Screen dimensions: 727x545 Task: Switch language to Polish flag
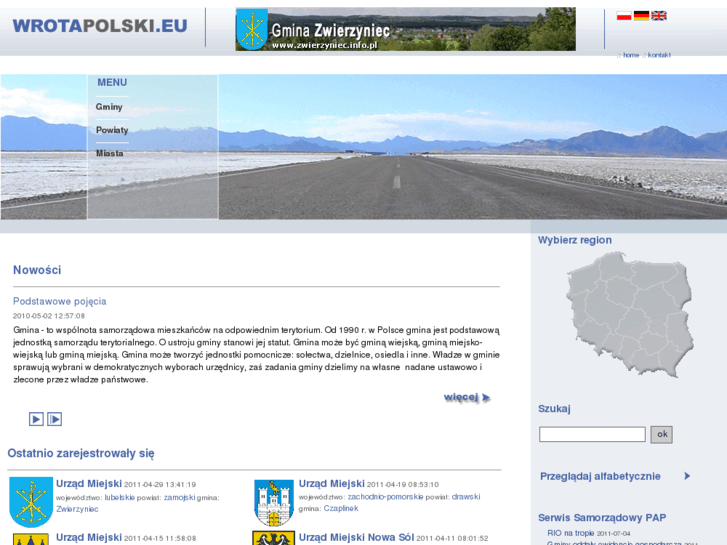(x=624, y=16)
